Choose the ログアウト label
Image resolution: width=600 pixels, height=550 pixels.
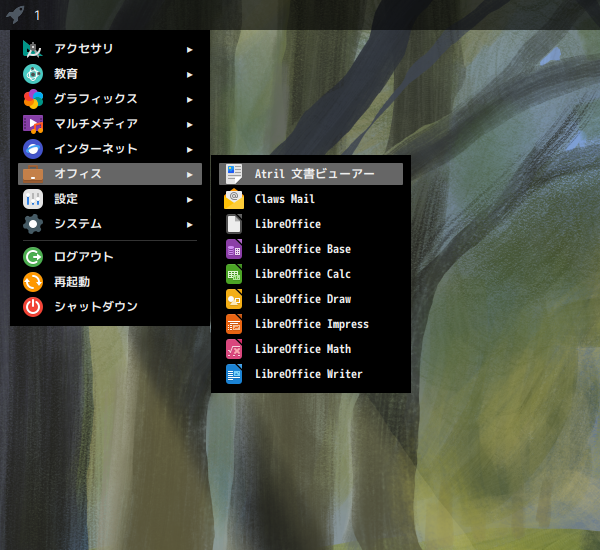coord(84,257)
